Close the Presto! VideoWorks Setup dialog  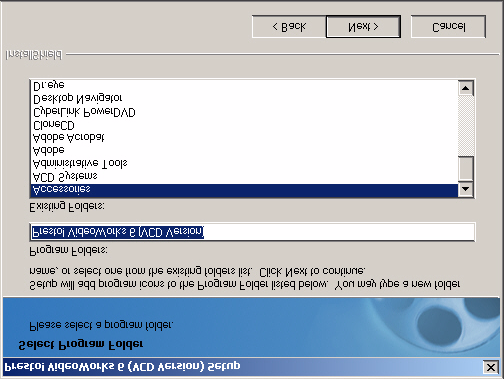coord(491,367)
